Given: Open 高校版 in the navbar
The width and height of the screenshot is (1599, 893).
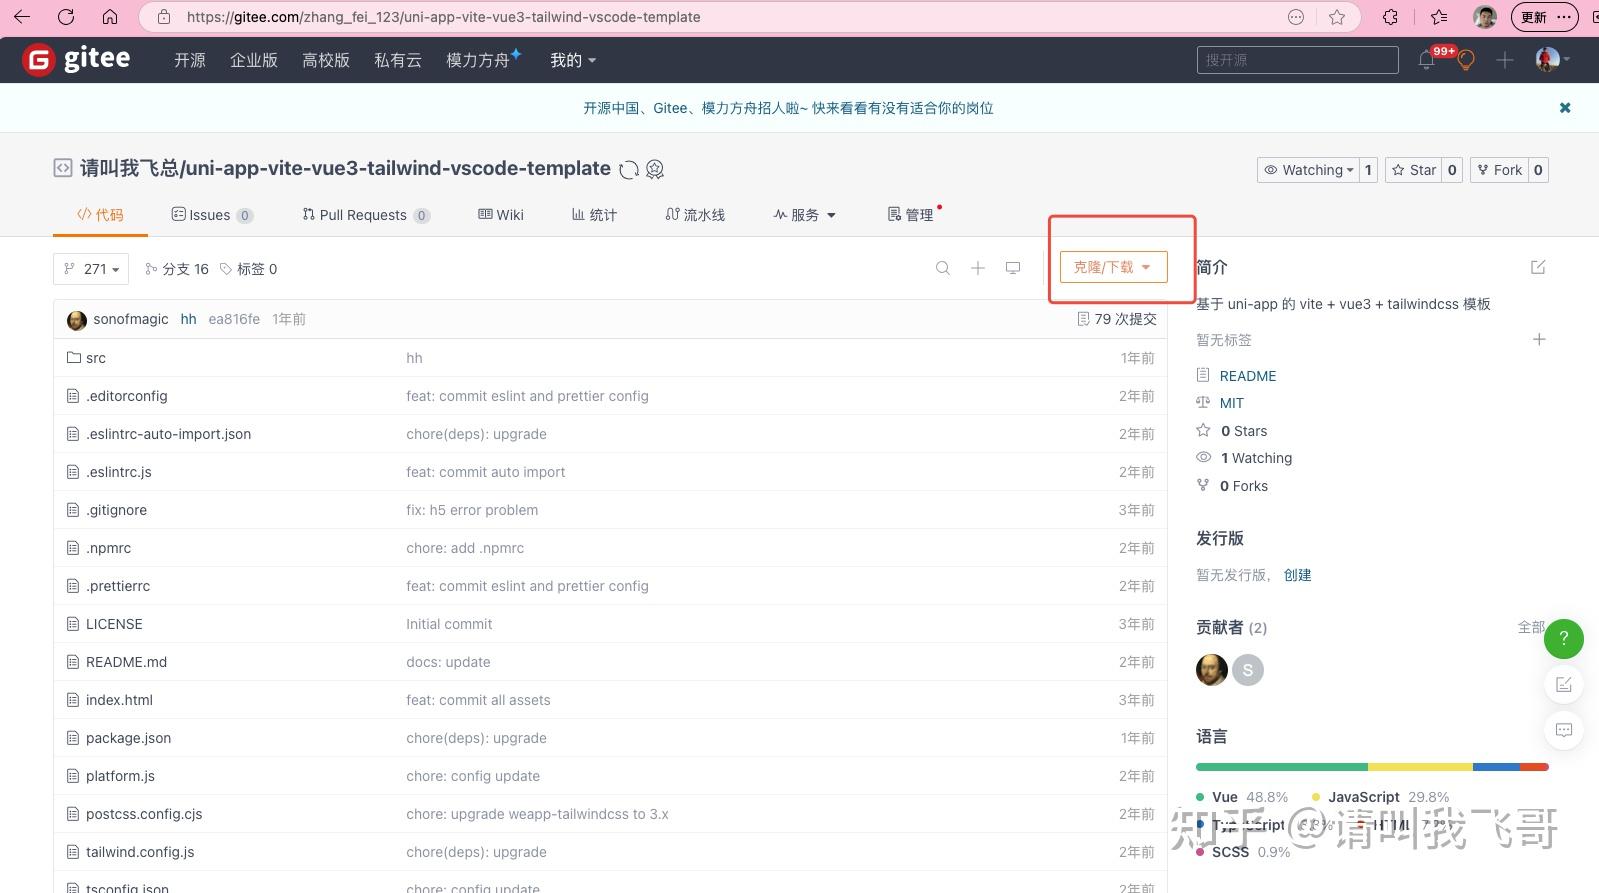Looking at the screenshot, I should click(326, 60).
